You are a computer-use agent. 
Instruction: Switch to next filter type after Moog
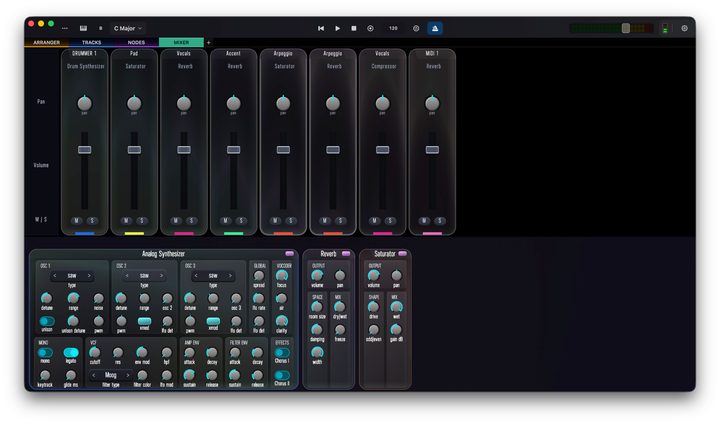click(128, 375)
